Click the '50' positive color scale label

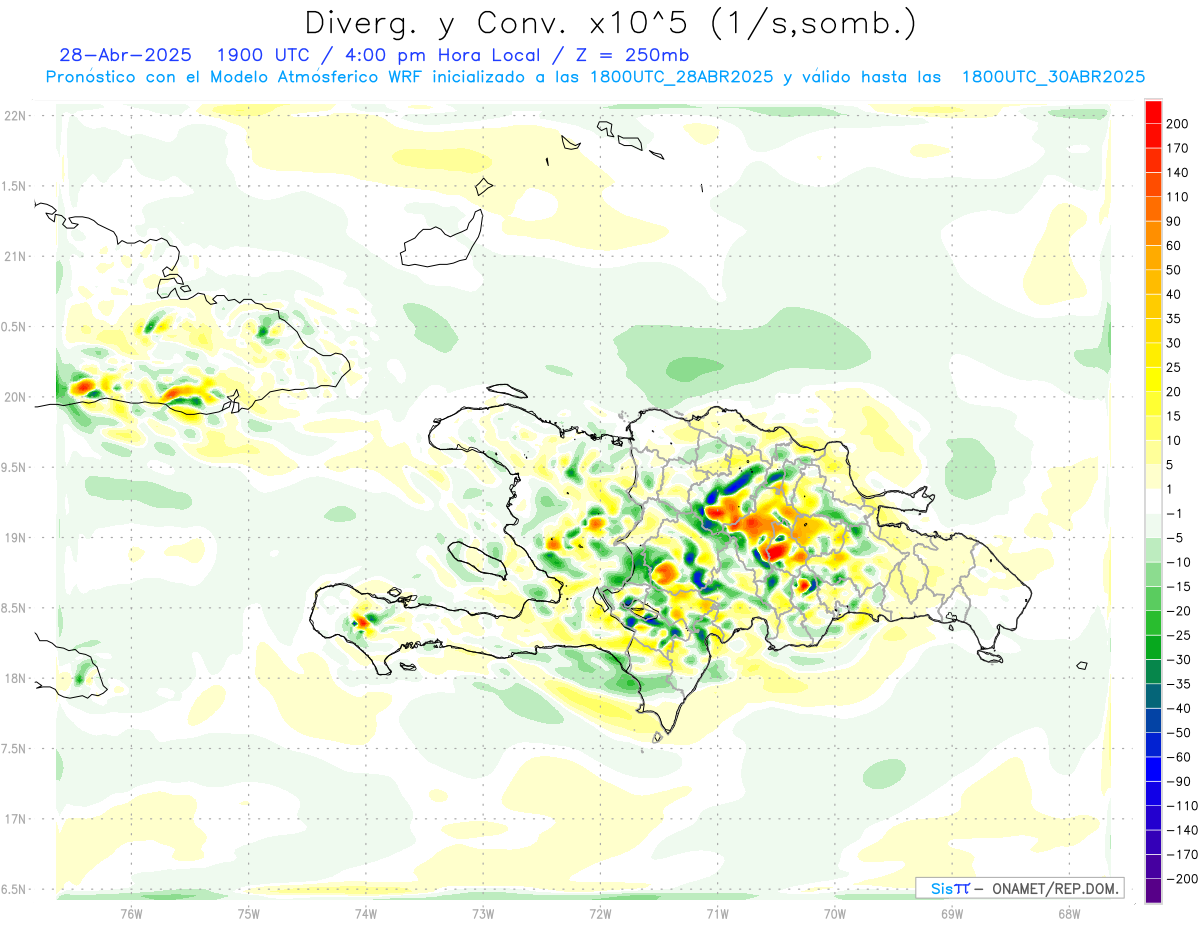[1174, 270]
